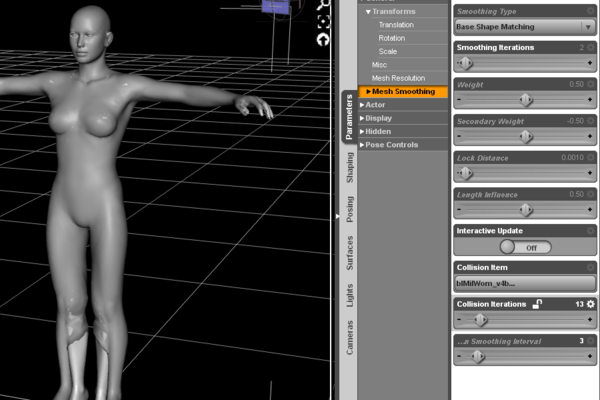This screenshot has height=400, width=600.
Task: Click the plus on Secondary Weight slider
Action: click(x=590, y=136)
